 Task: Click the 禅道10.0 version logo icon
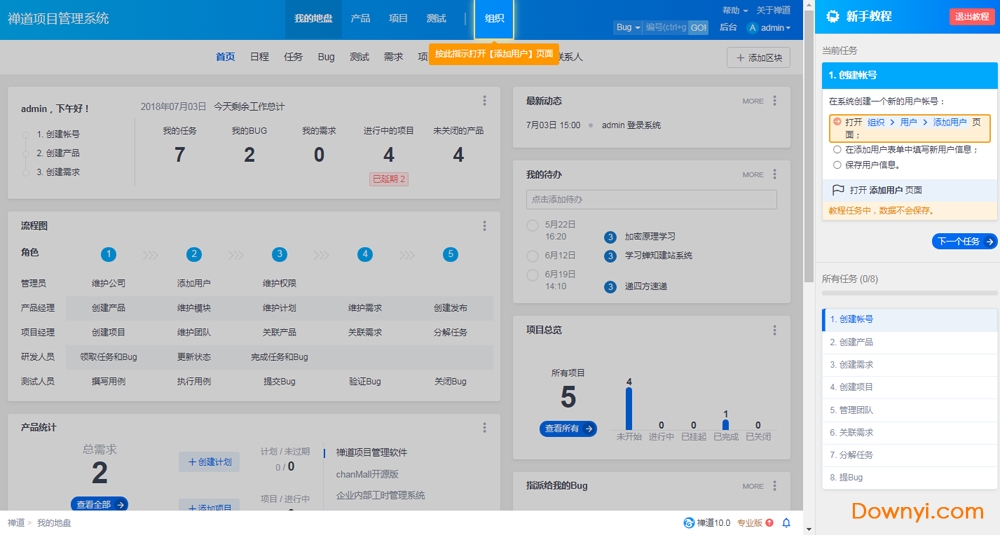click(688, 523)
